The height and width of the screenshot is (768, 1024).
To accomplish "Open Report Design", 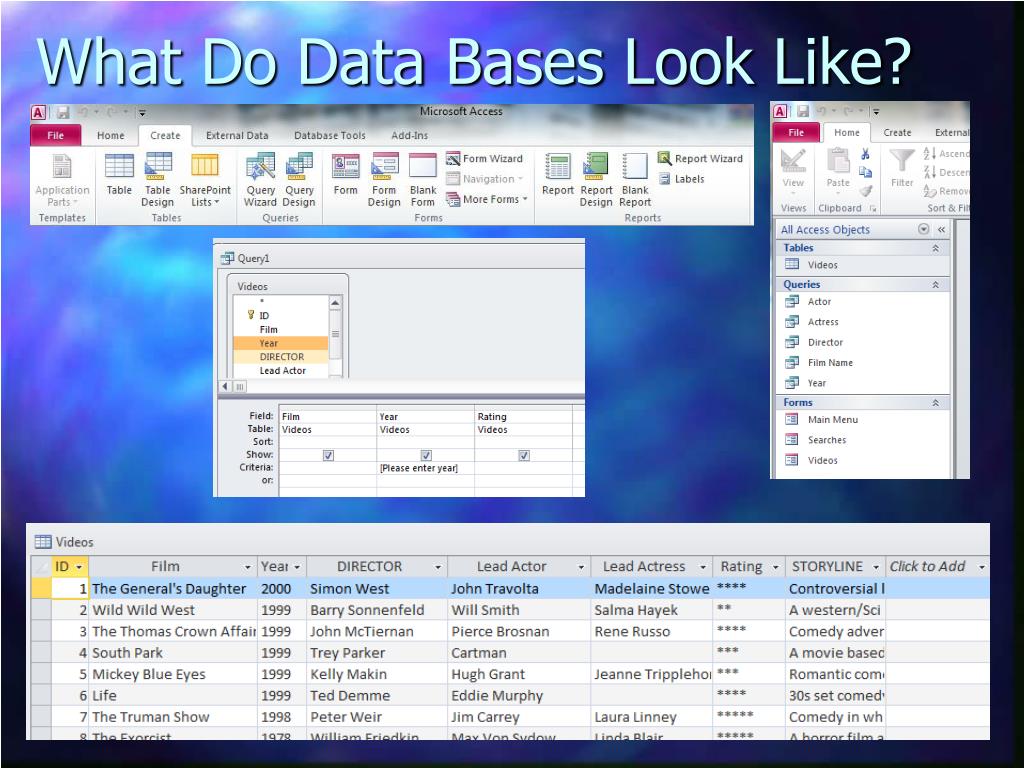I will [x=596, y=180].
